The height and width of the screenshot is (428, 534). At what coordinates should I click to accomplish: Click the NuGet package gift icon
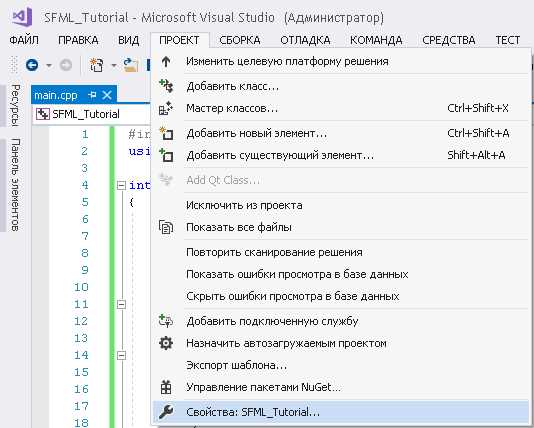pyautogui.click(x=166, y=387)
